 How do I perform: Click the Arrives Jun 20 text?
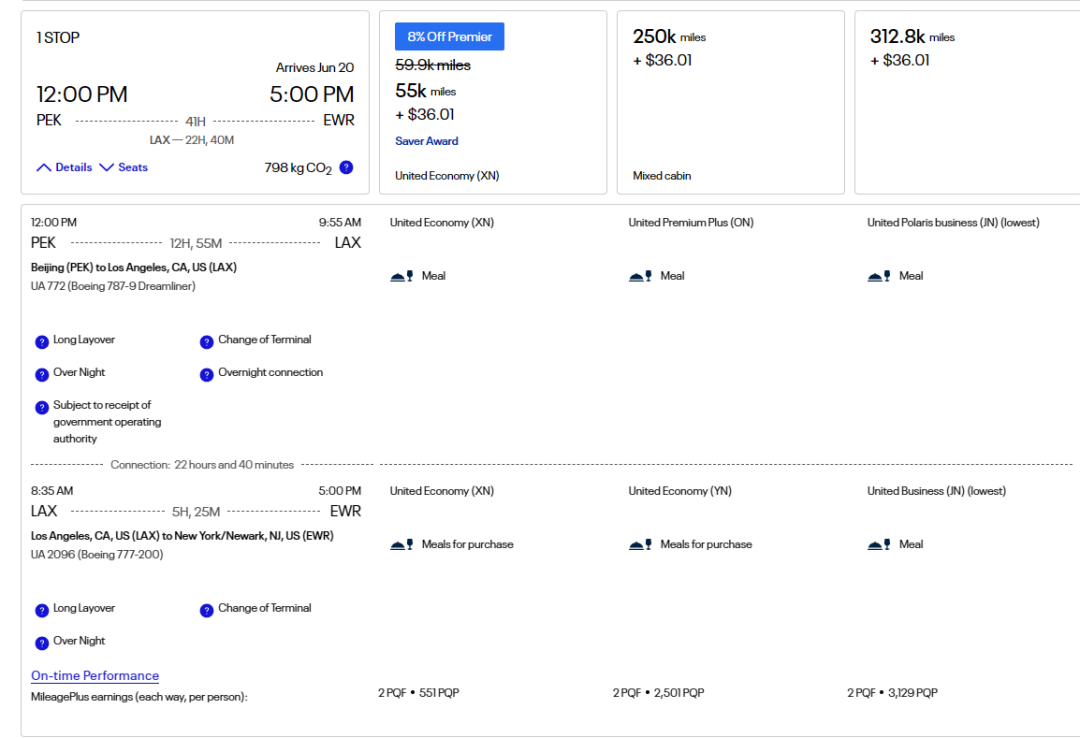(315, 68)
